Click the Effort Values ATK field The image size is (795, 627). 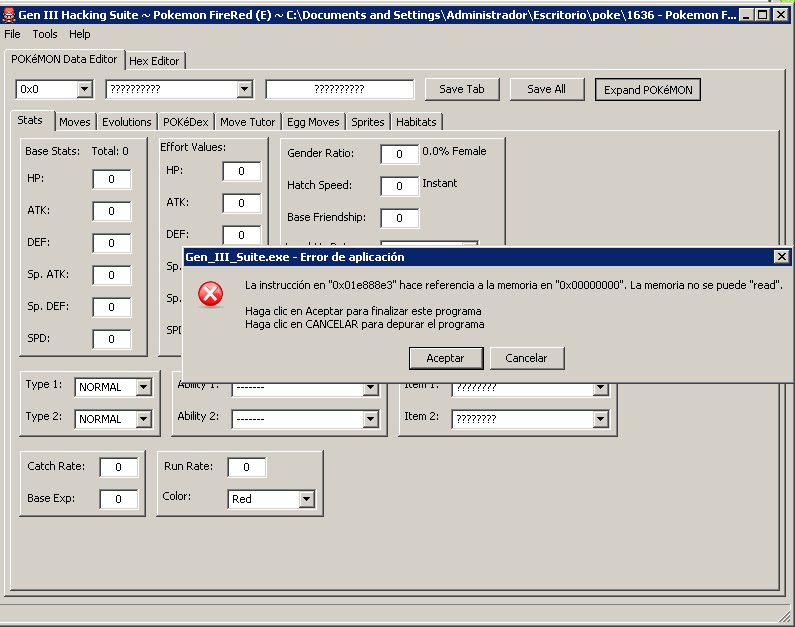coord(241,203)
